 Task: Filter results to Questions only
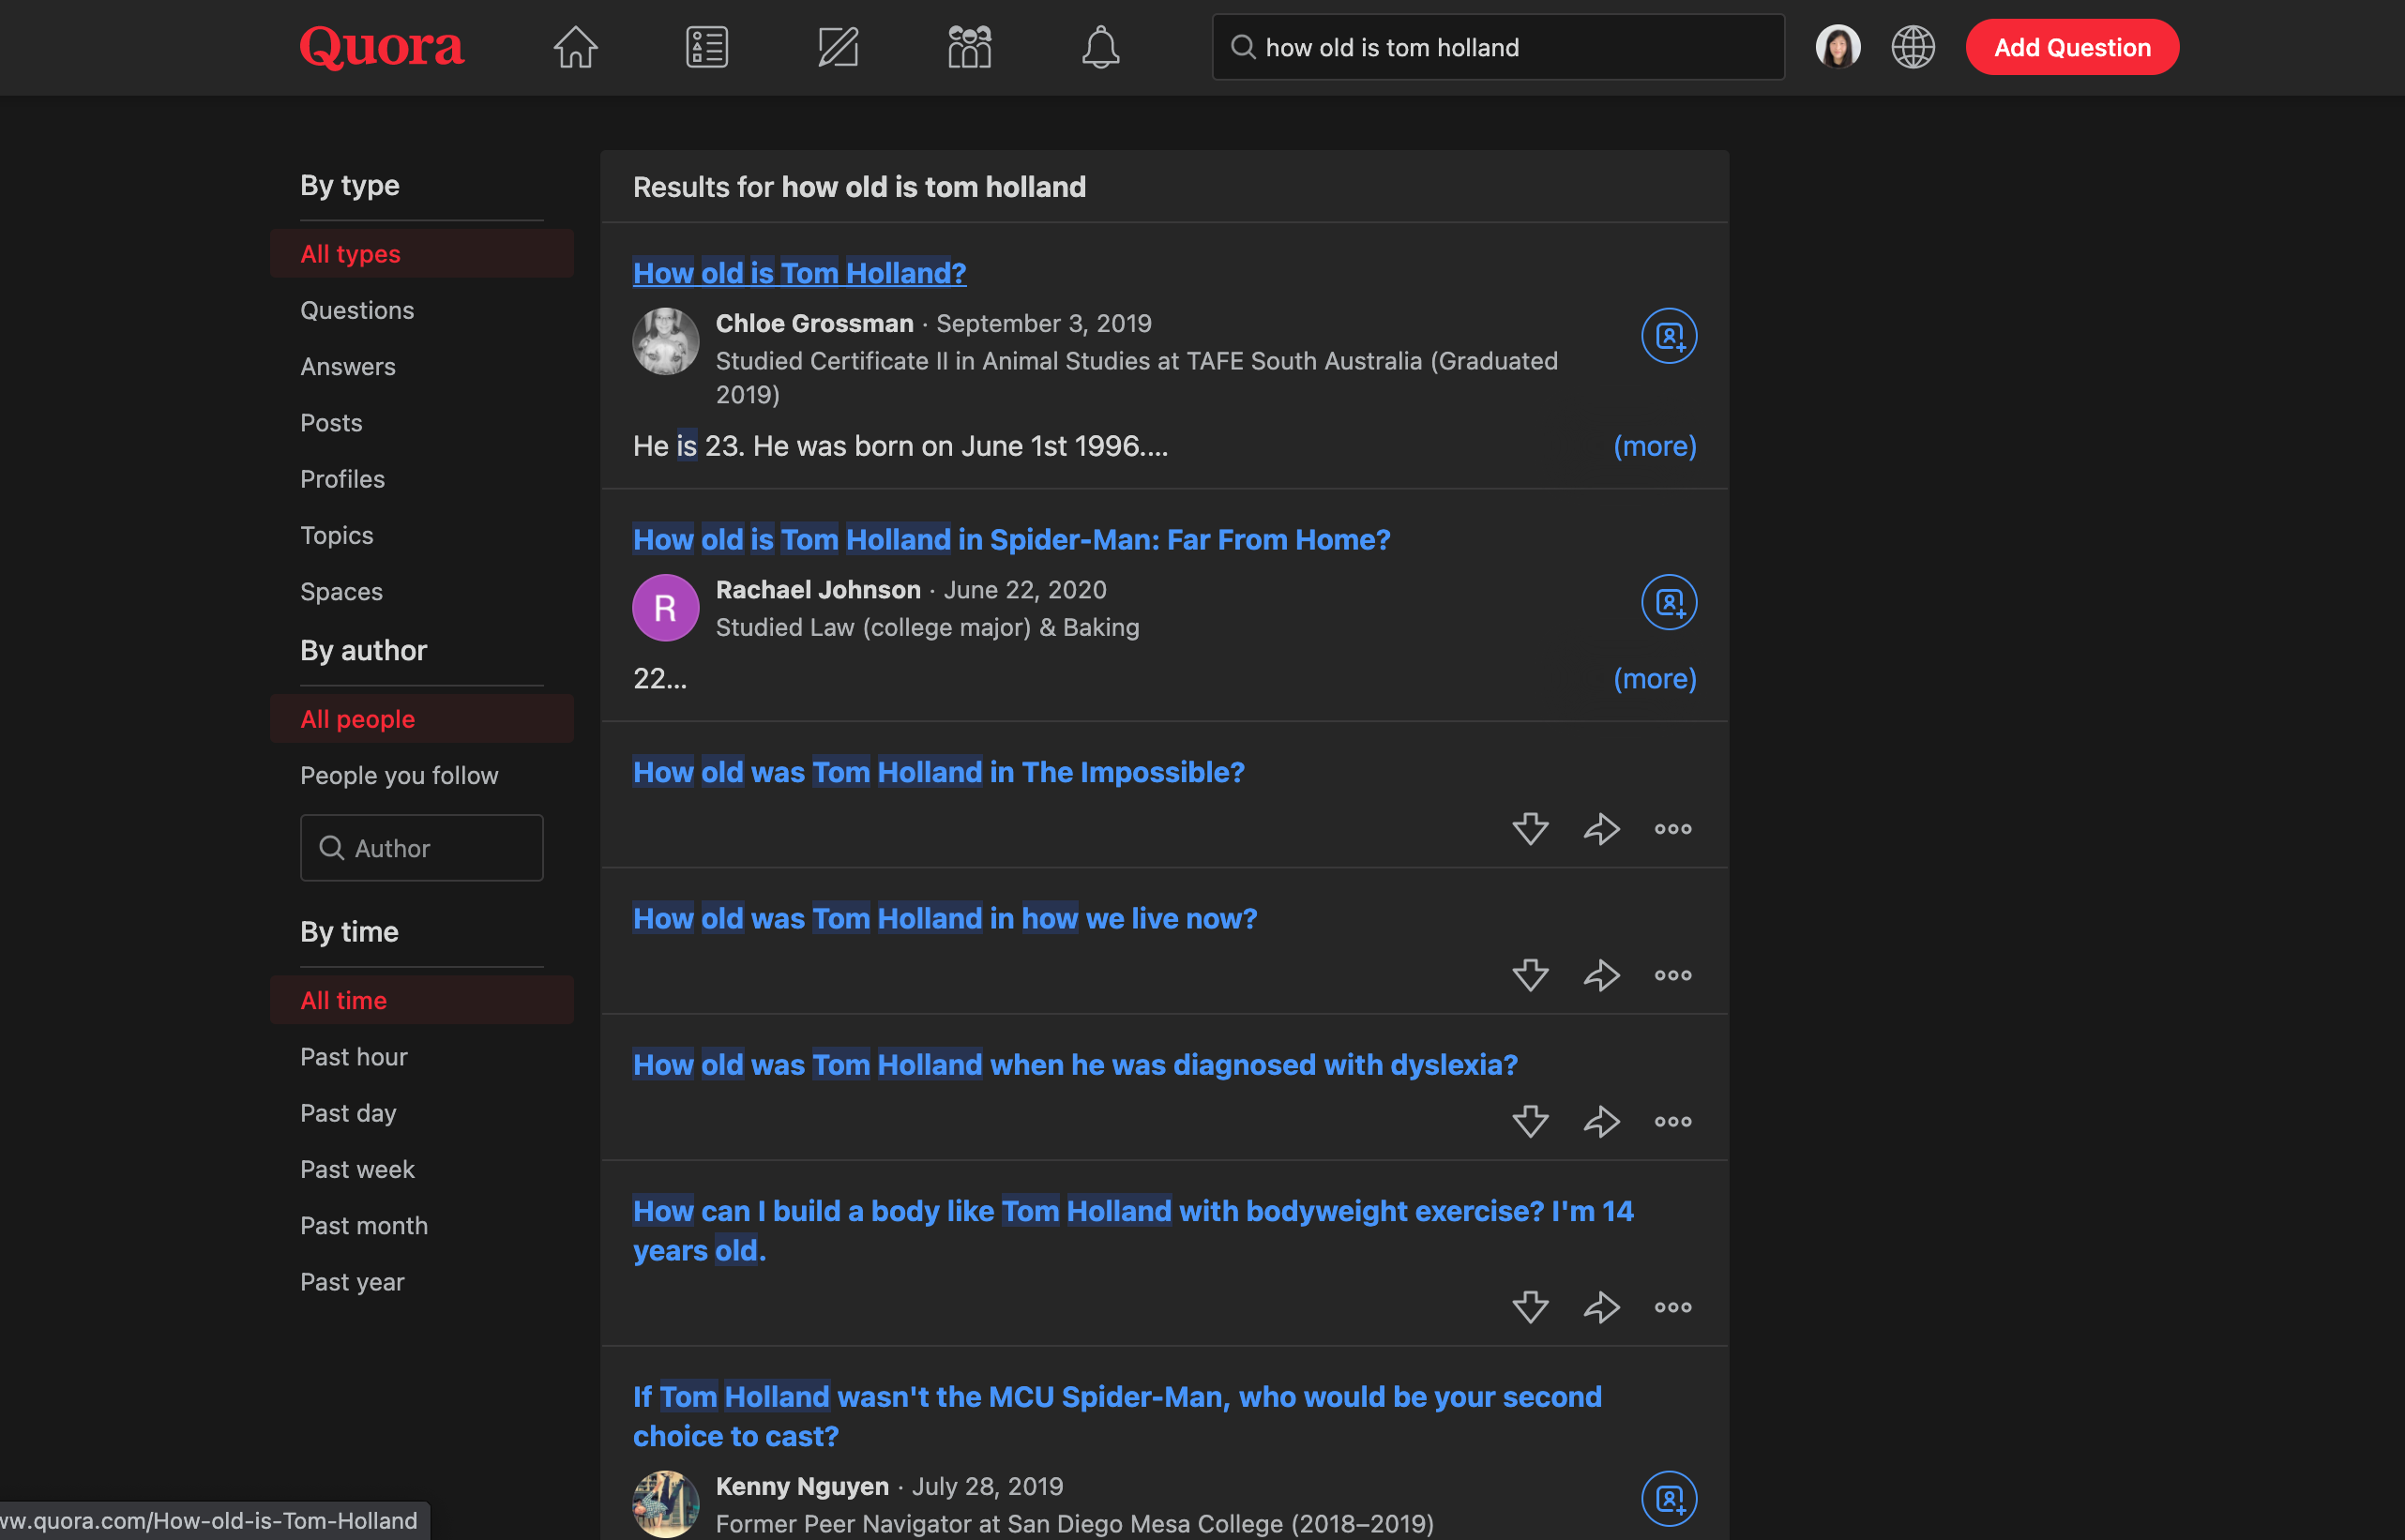click(x=357, y=310)
